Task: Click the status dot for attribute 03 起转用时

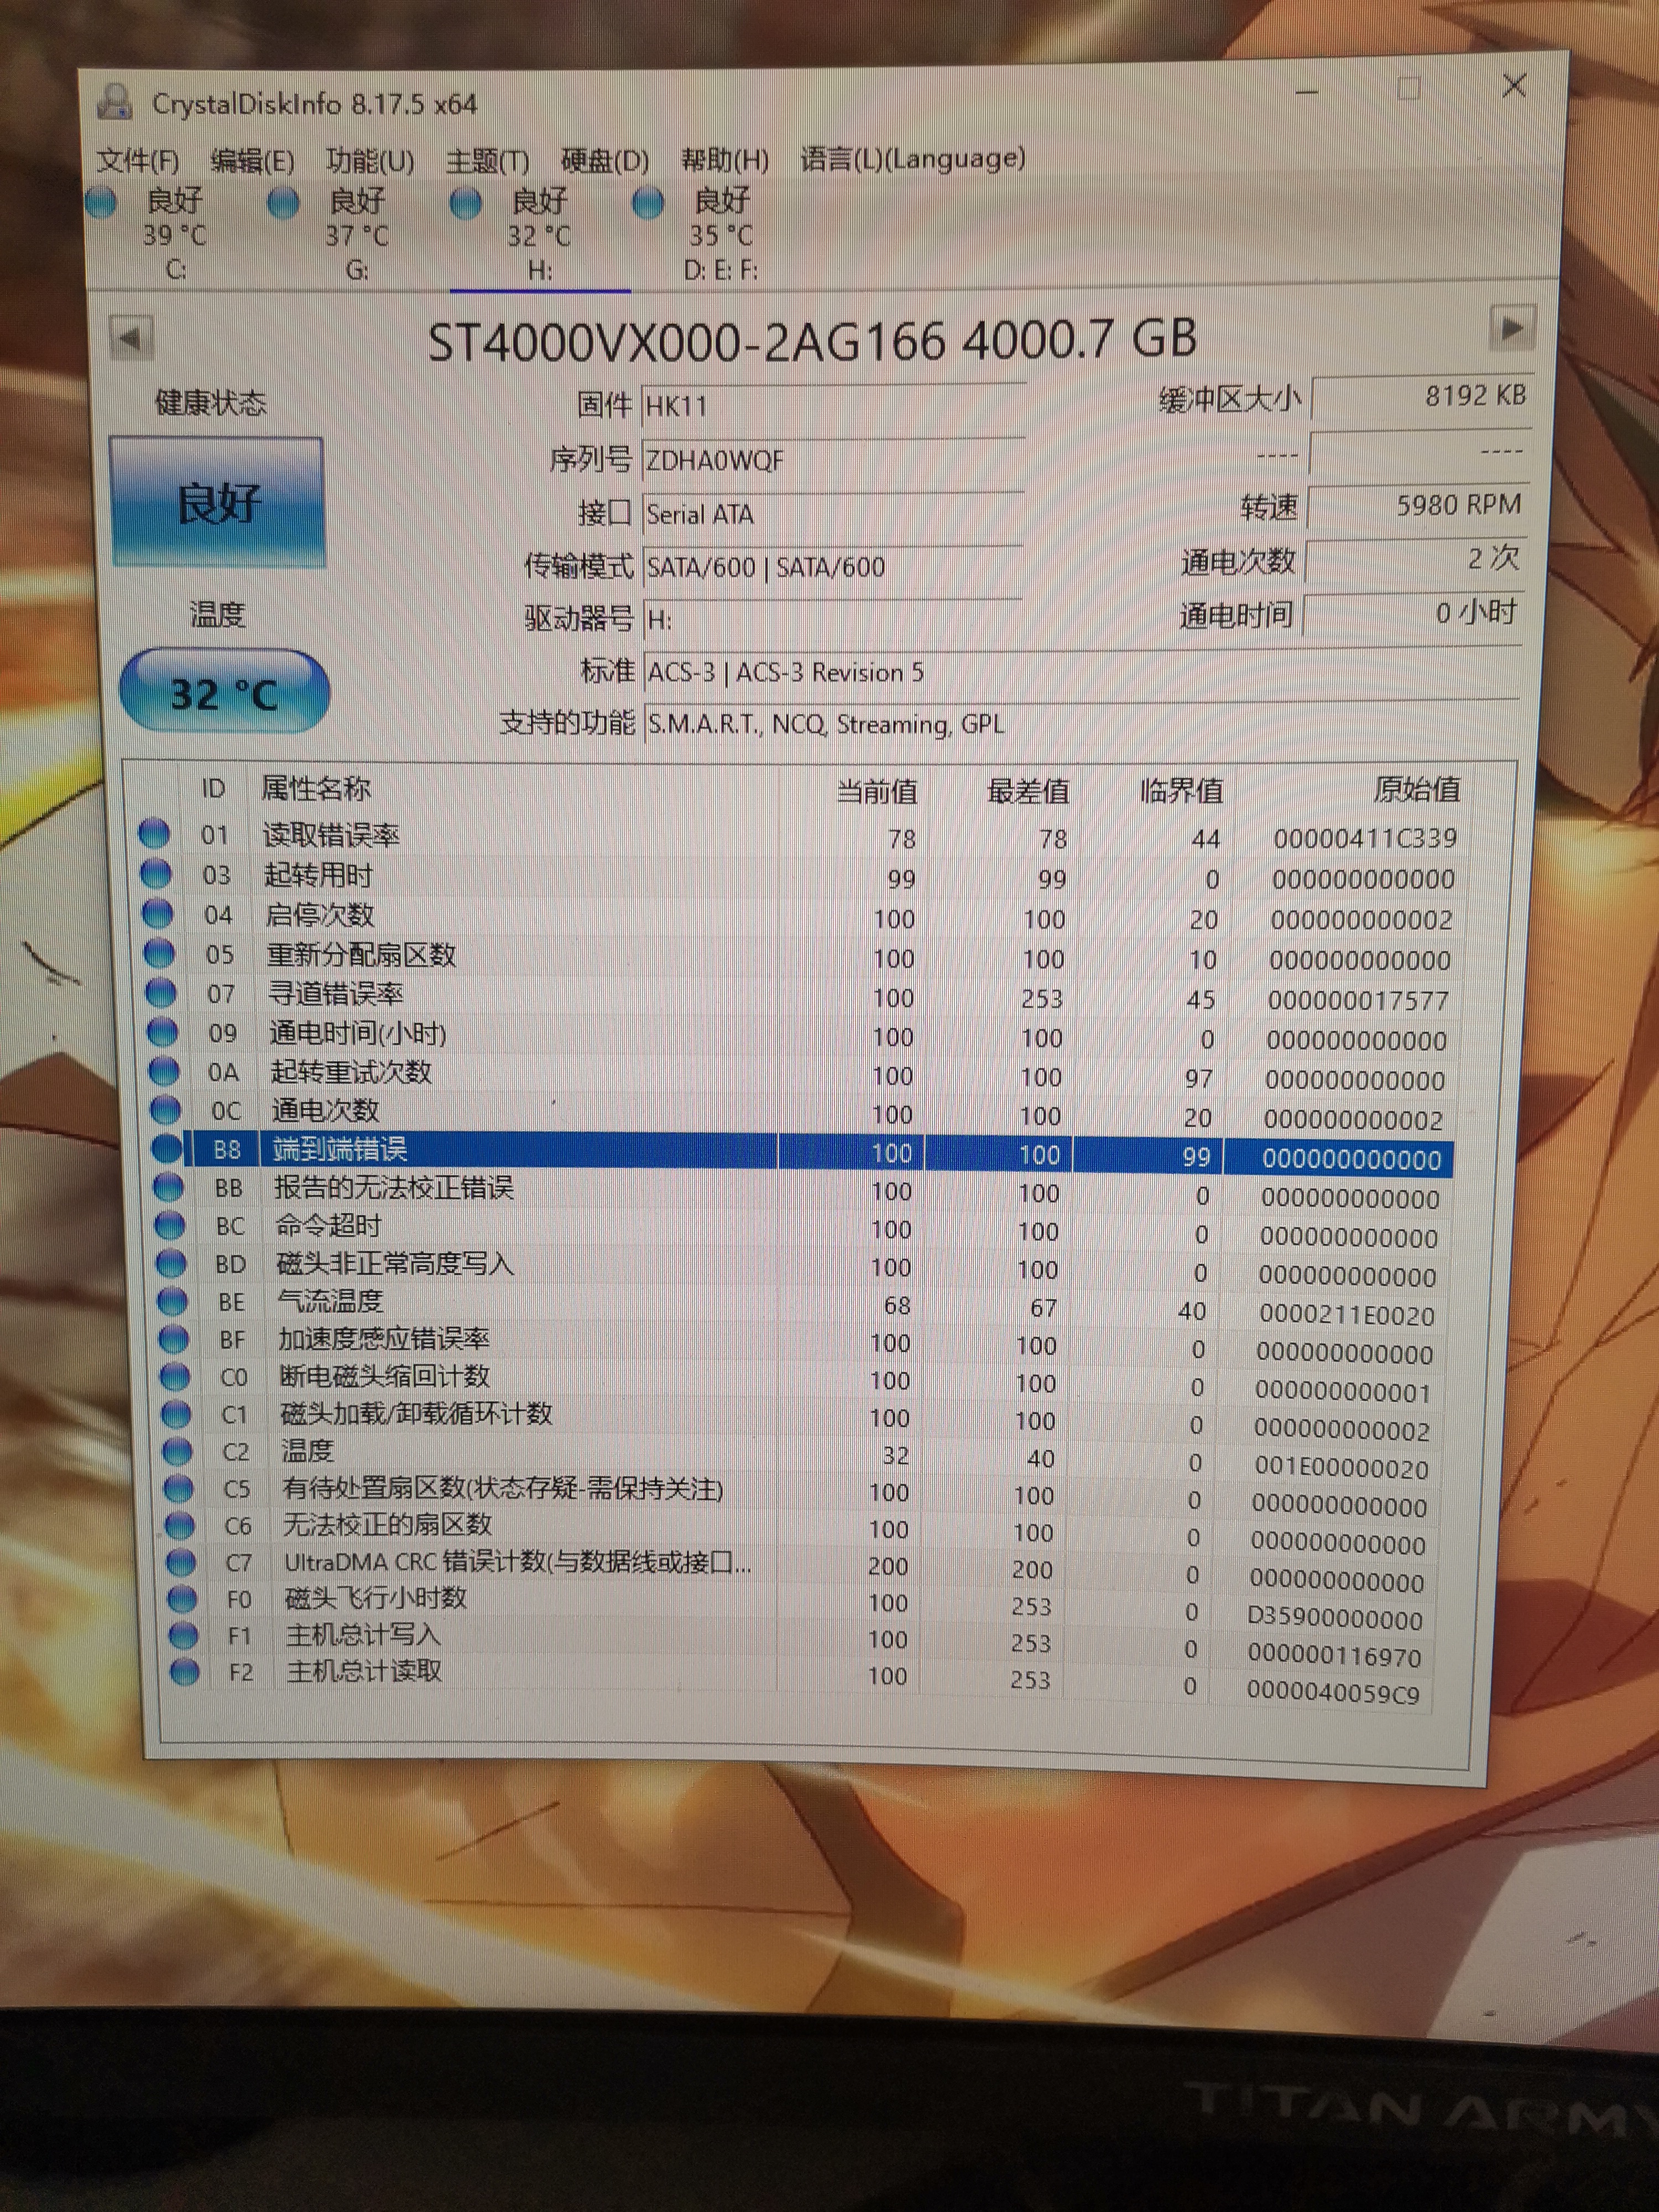Action: click(x=156, y=874)
